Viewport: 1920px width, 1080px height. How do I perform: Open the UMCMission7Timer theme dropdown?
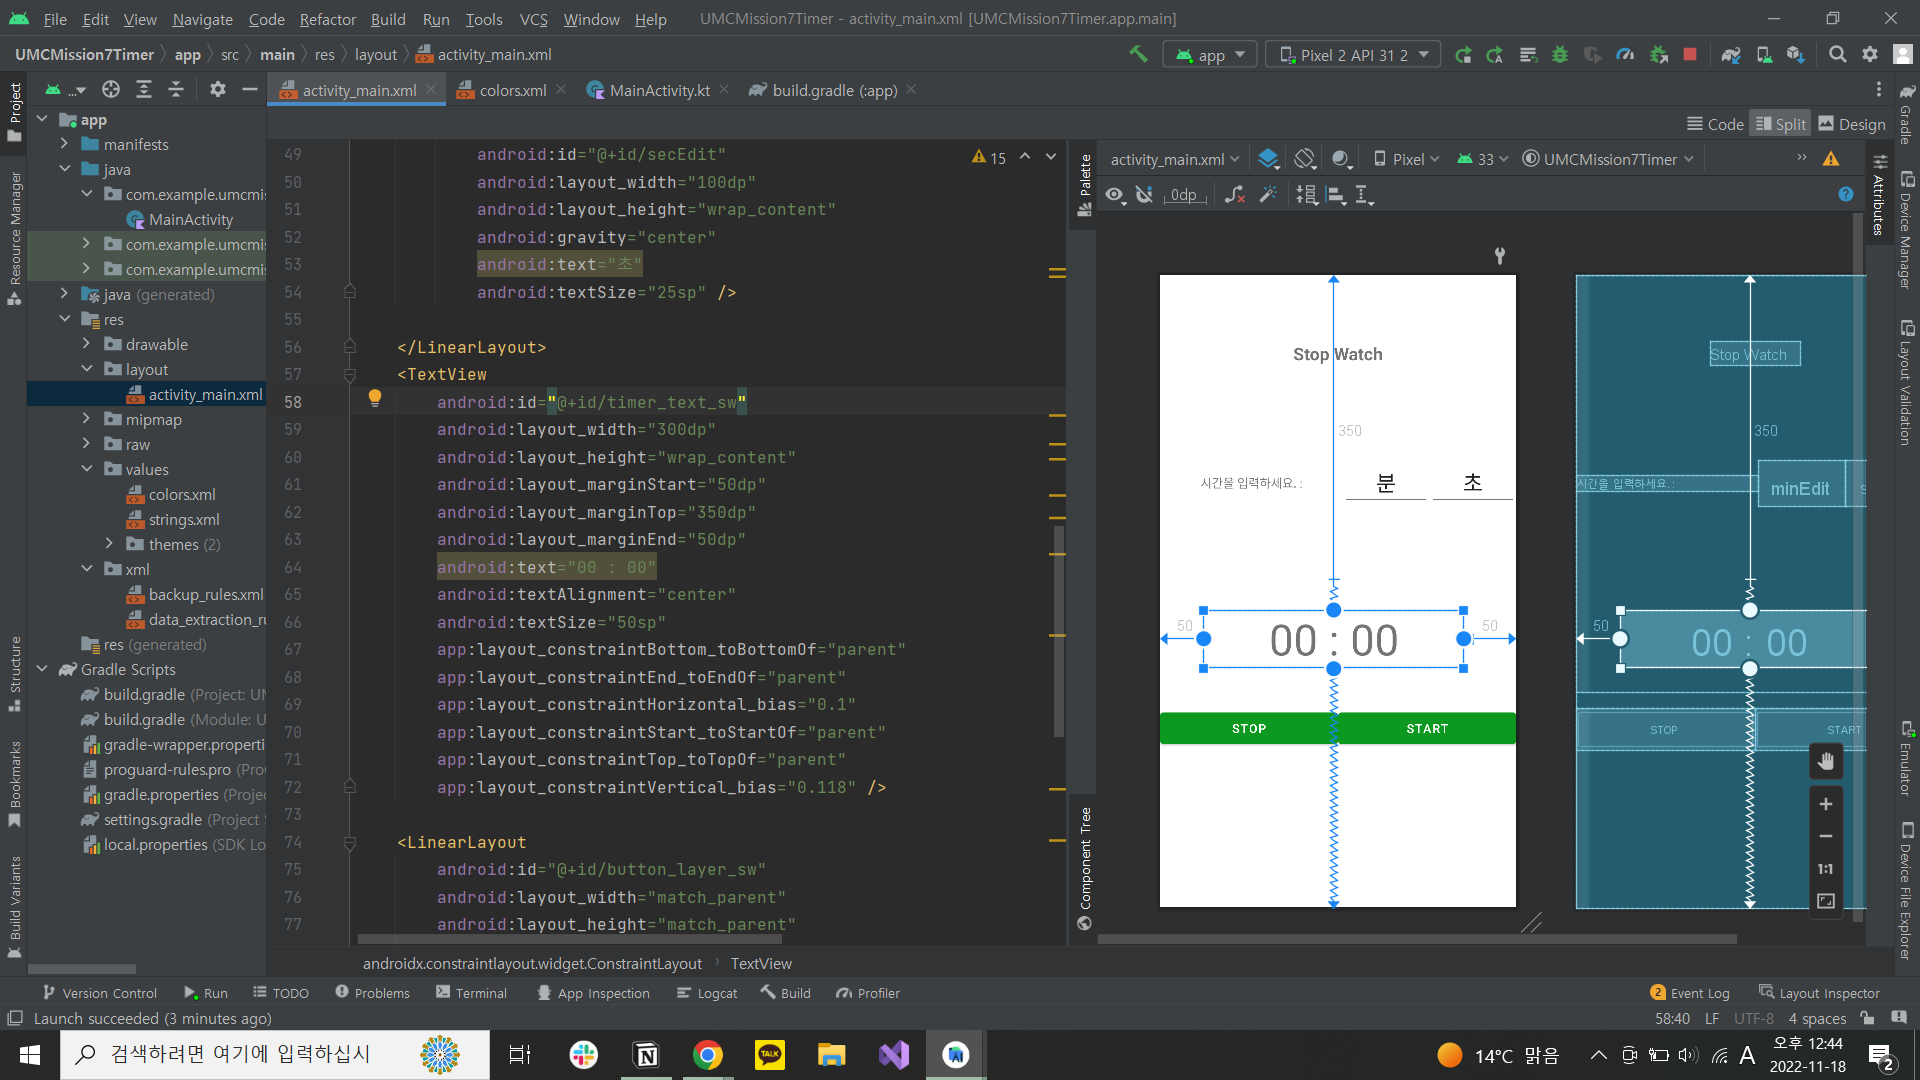pos(1608,159)
